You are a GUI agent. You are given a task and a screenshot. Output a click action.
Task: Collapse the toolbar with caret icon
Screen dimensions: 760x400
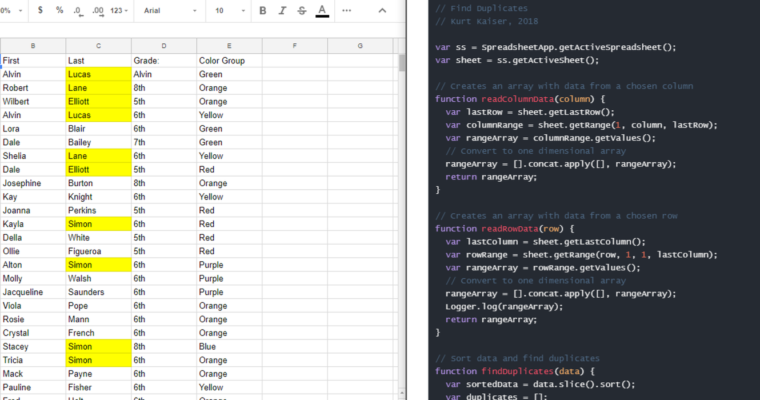[382, 10]
